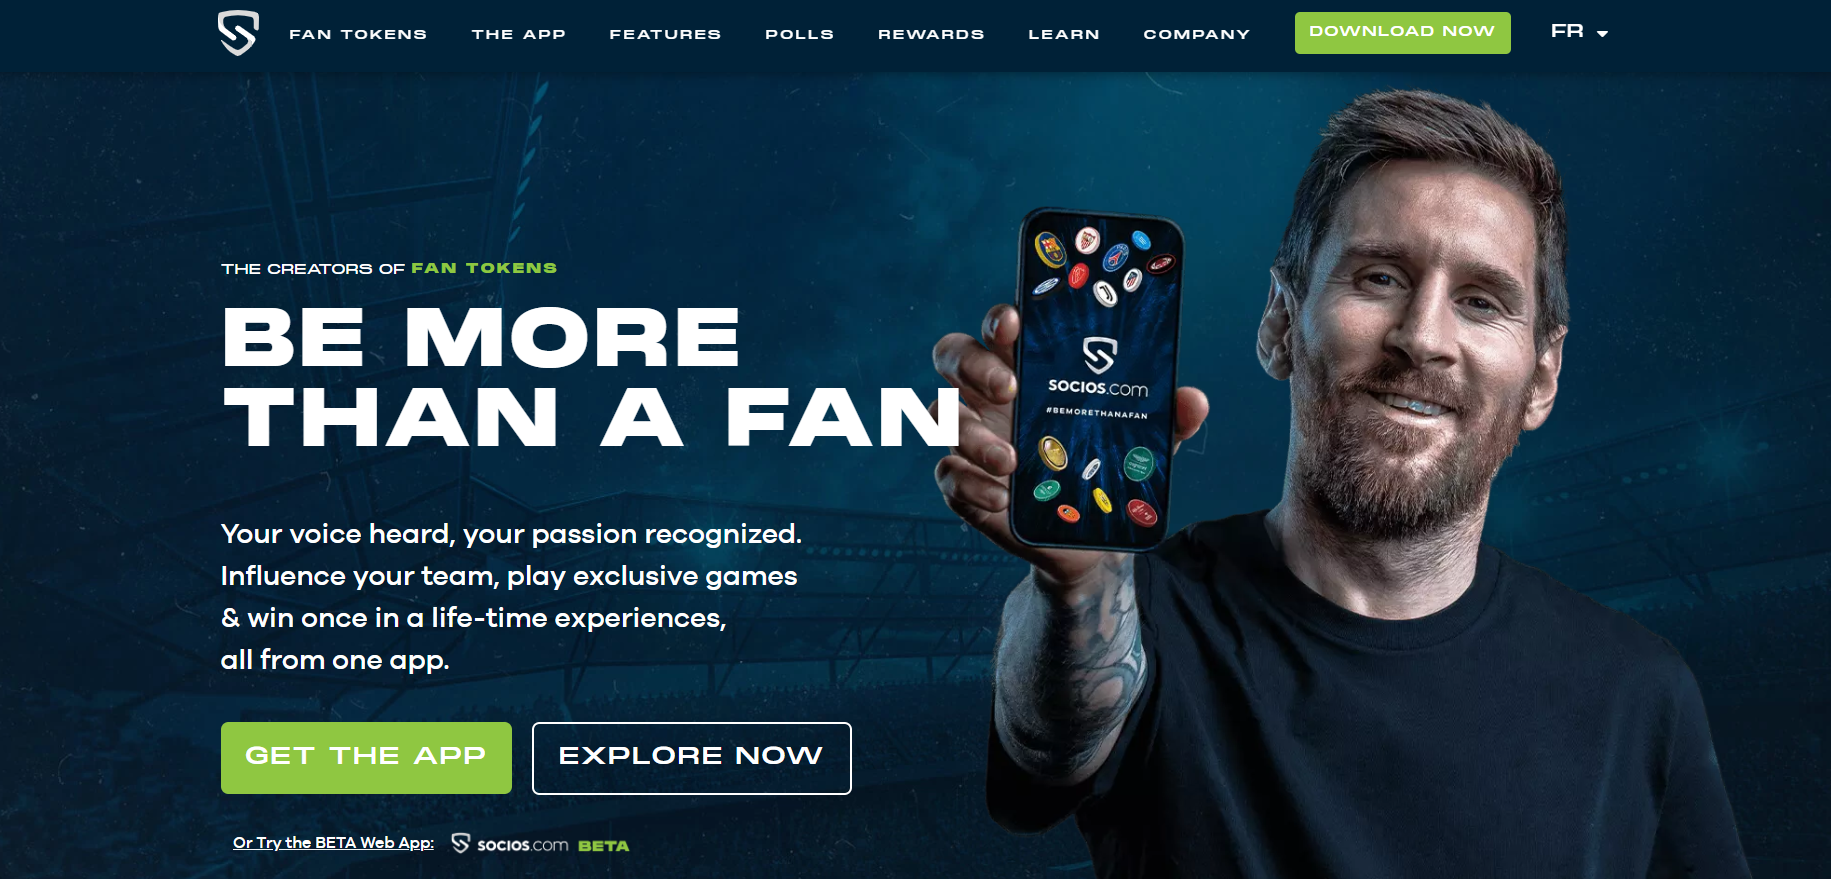
Task: Click the GET THE APP button
Action: [366, 758]
